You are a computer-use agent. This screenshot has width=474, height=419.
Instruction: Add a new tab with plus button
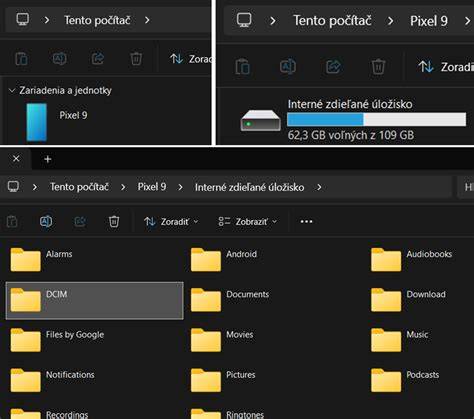pos(48,159)
